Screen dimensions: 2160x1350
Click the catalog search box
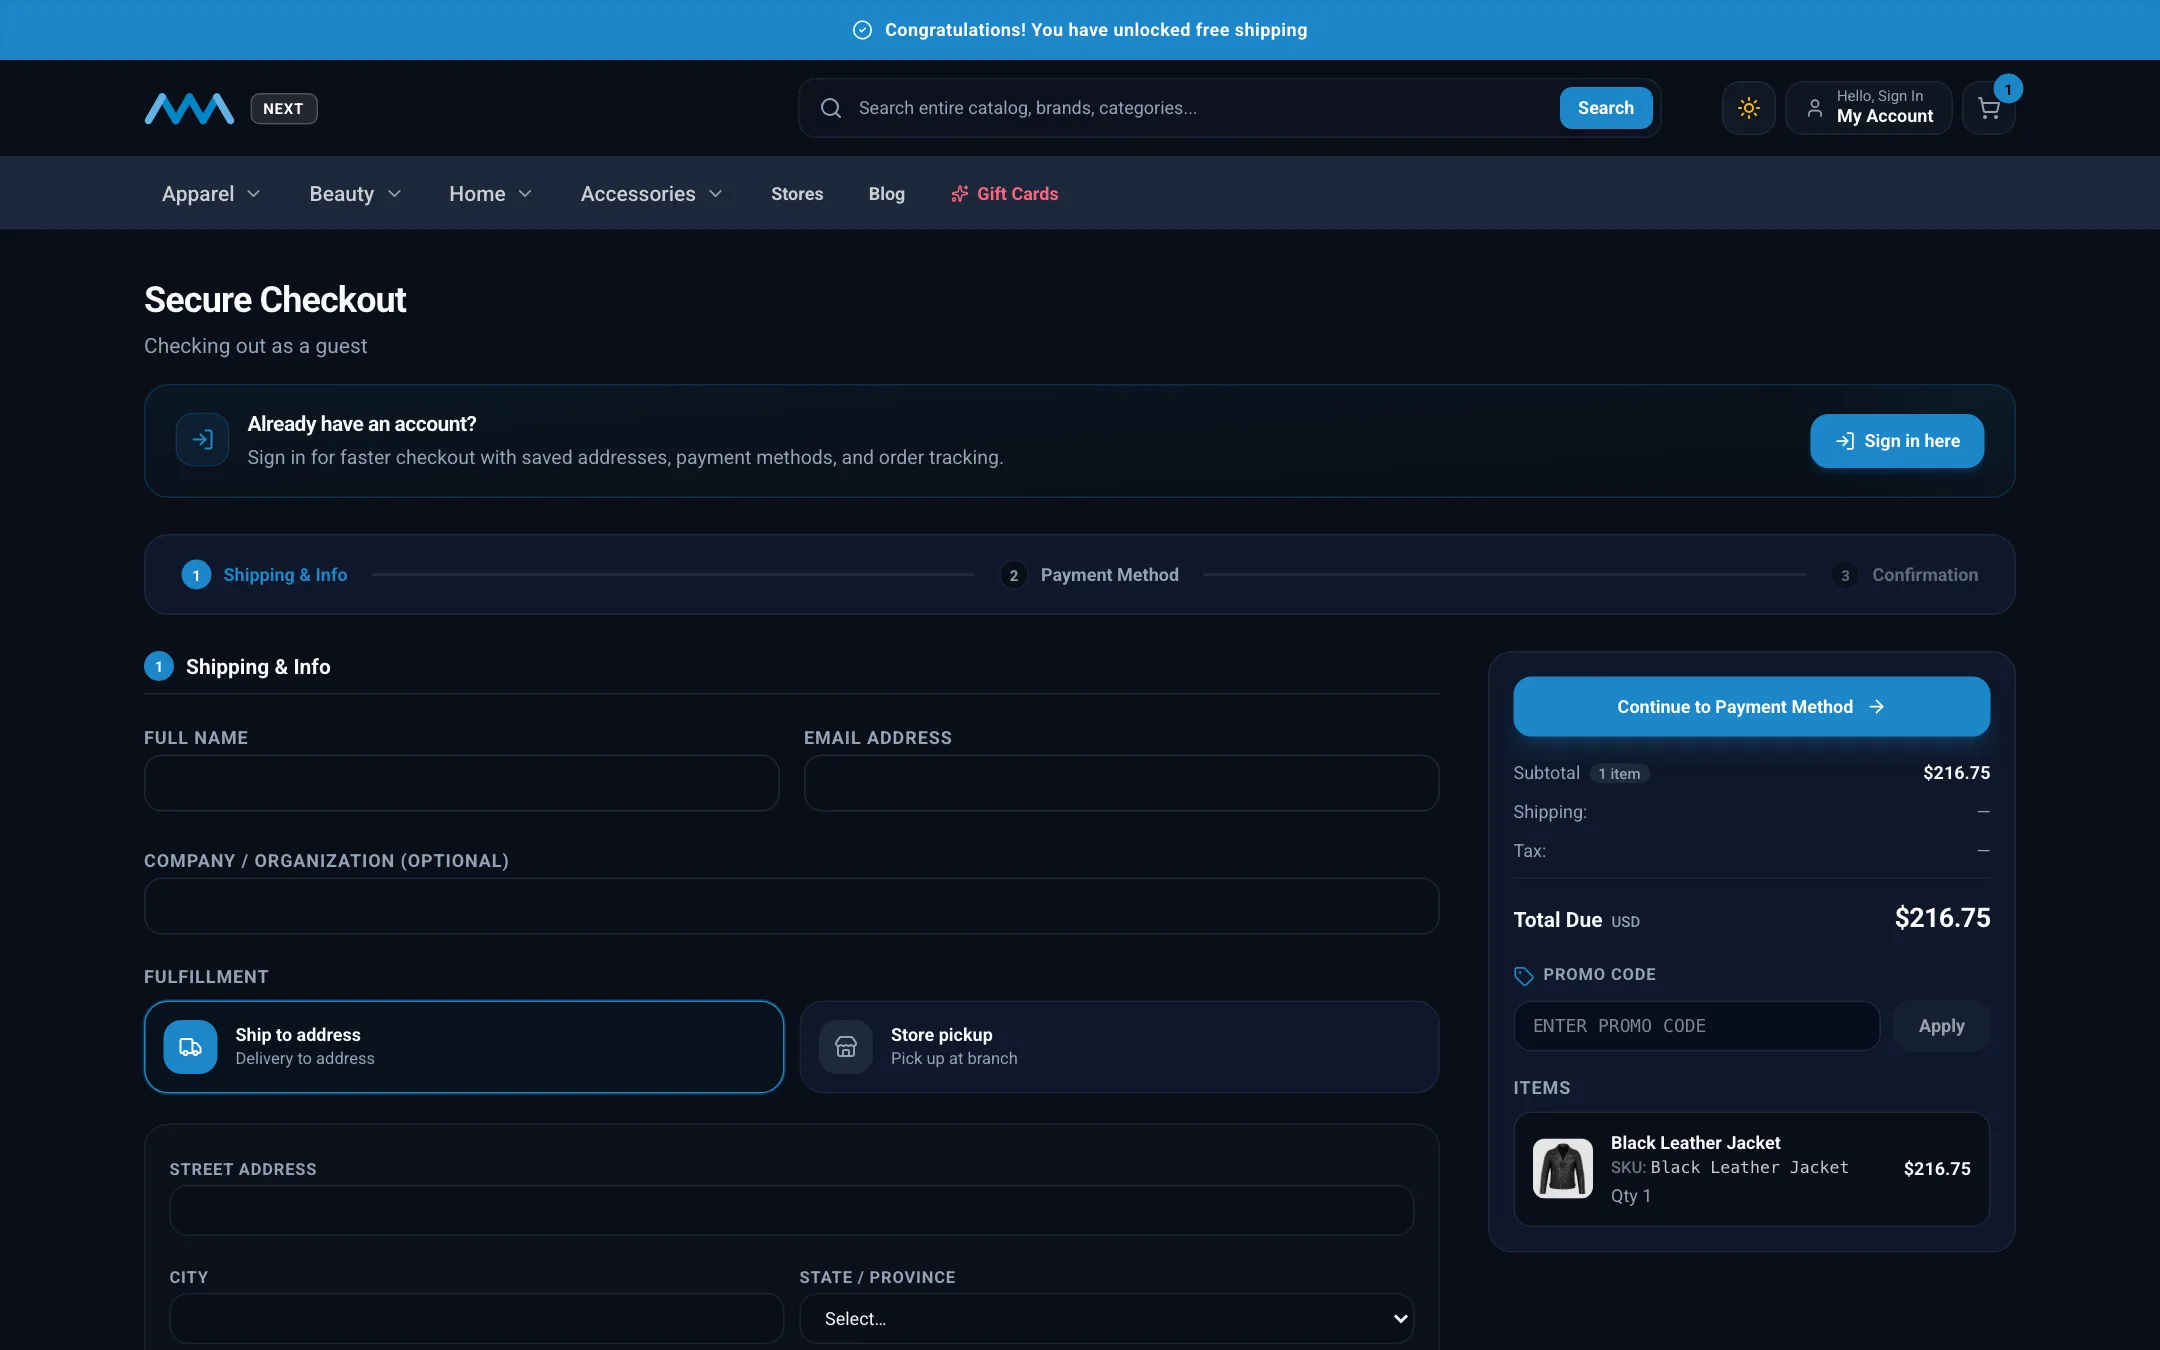(x=1200, y=108)
